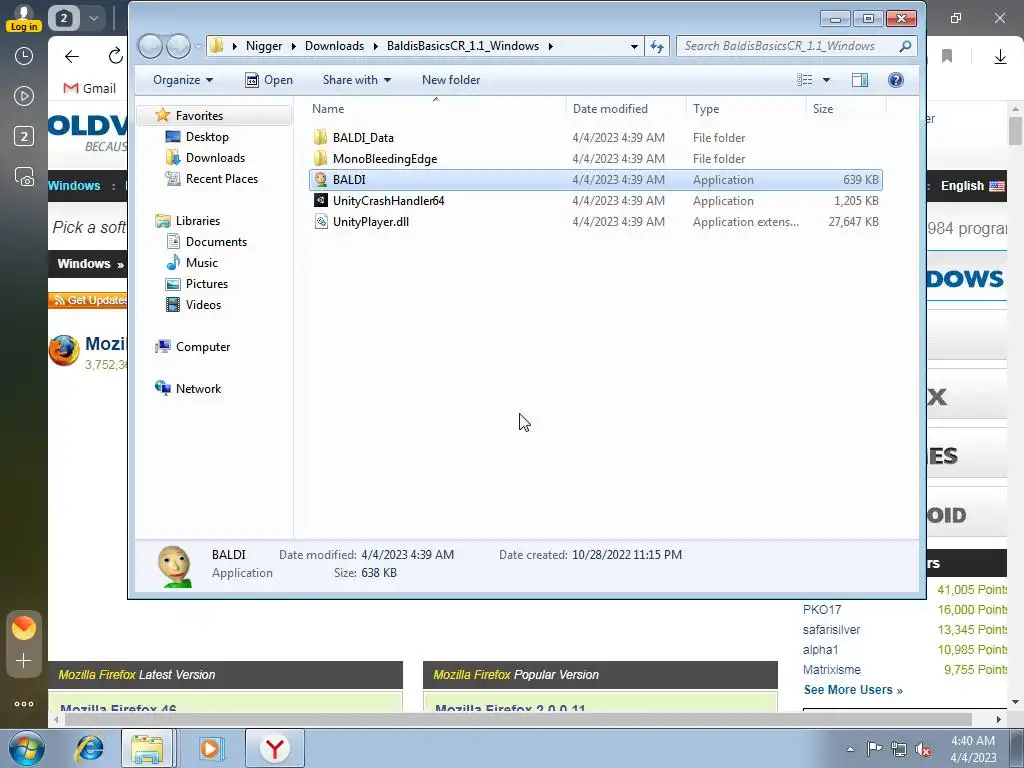Open the BALDI_Data folder
The image size is (1024, 768).
tap(363, 138)
